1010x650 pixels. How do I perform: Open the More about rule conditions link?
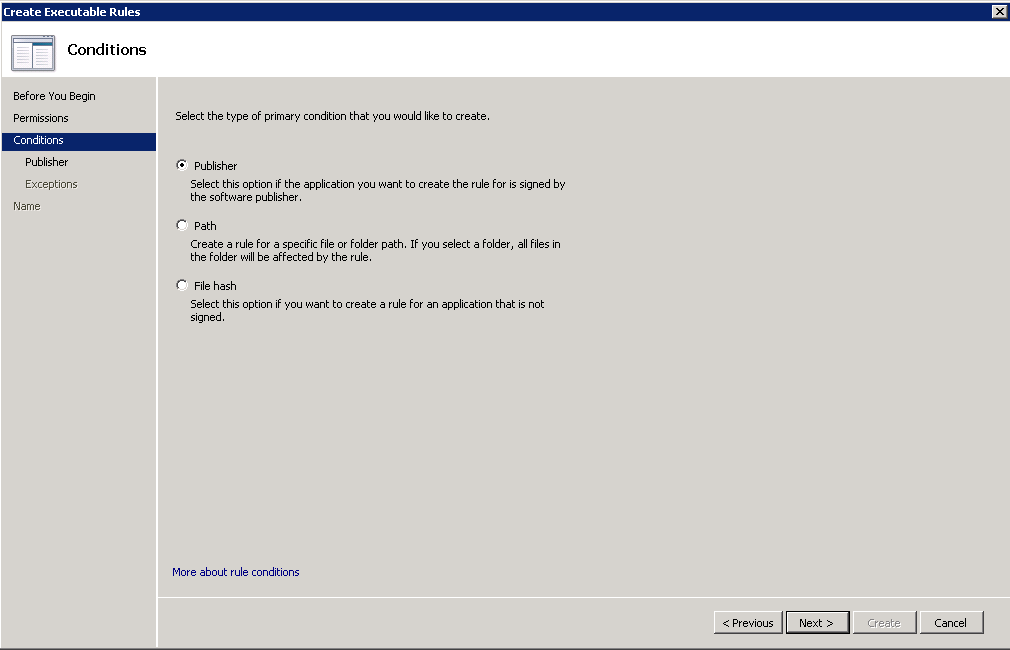235,572
